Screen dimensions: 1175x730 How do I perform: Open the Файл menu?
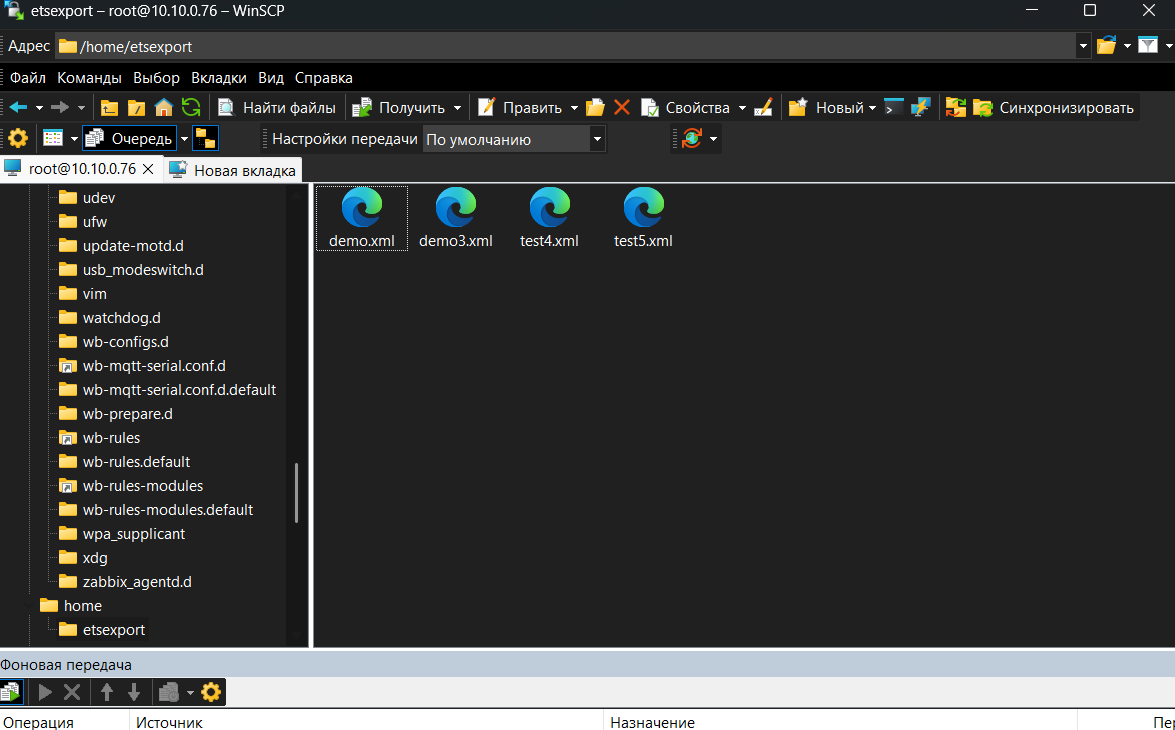click(x=28, y=78)
